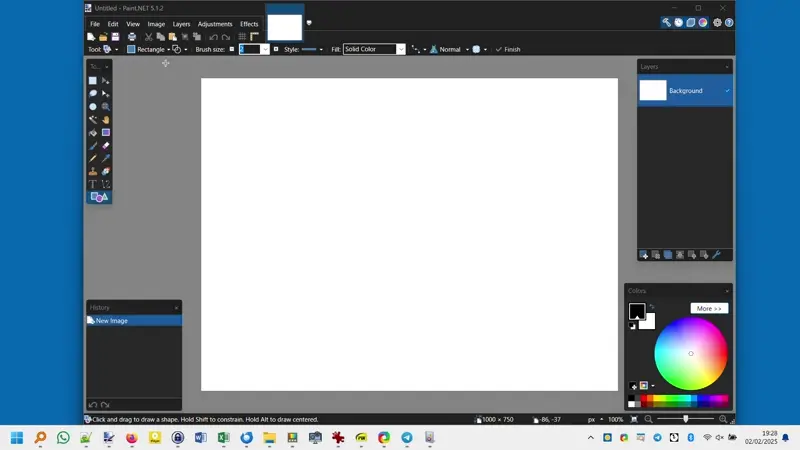Select the Magic Wand tool
Image resolution: width=800 pixels, height=450 pixels.
(92, 119)
